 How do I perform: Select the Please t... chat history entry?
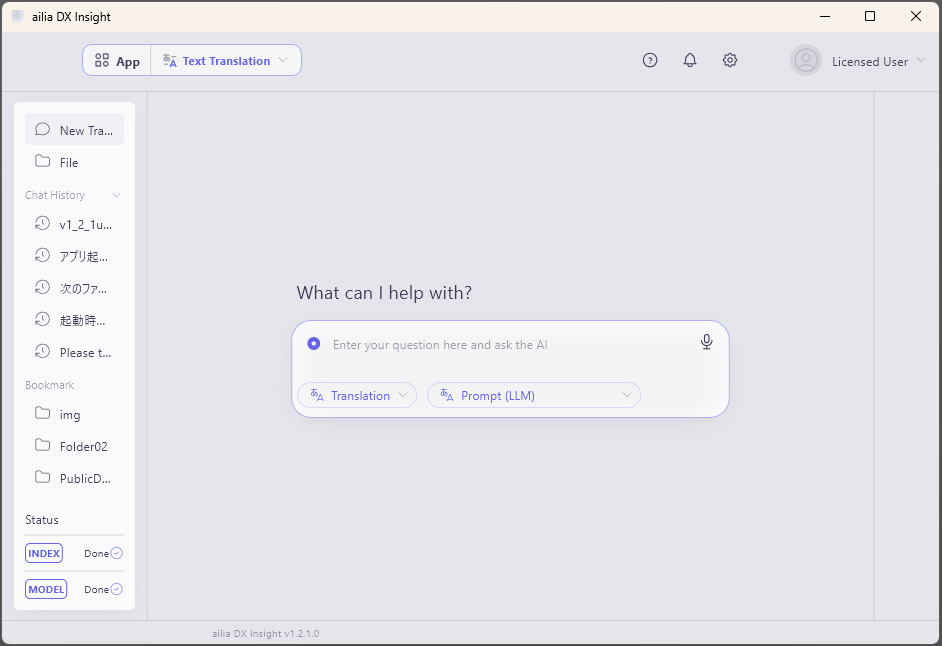click(85, 352)
